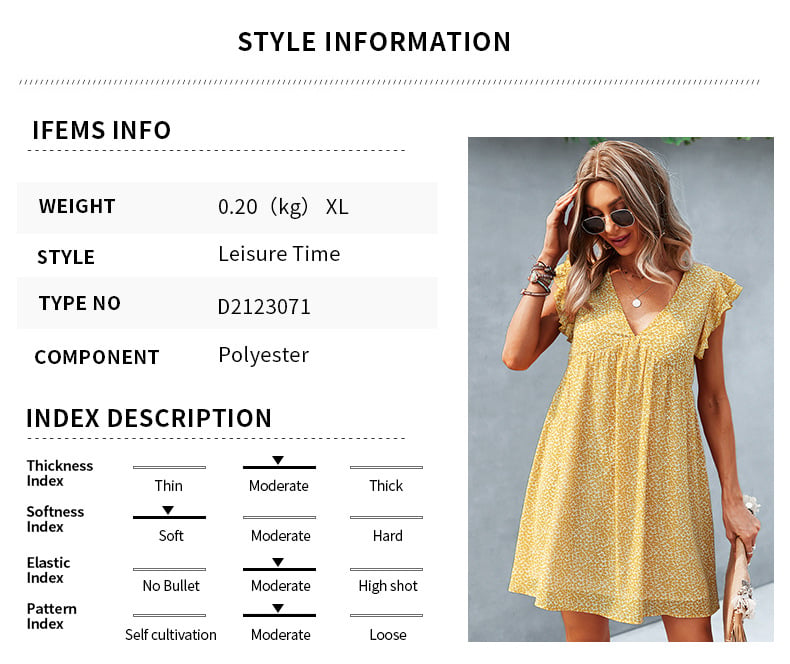790x664 pixels.
Task: Click the Elastic Index Moderate marker triangle
Action: point(278,562)
